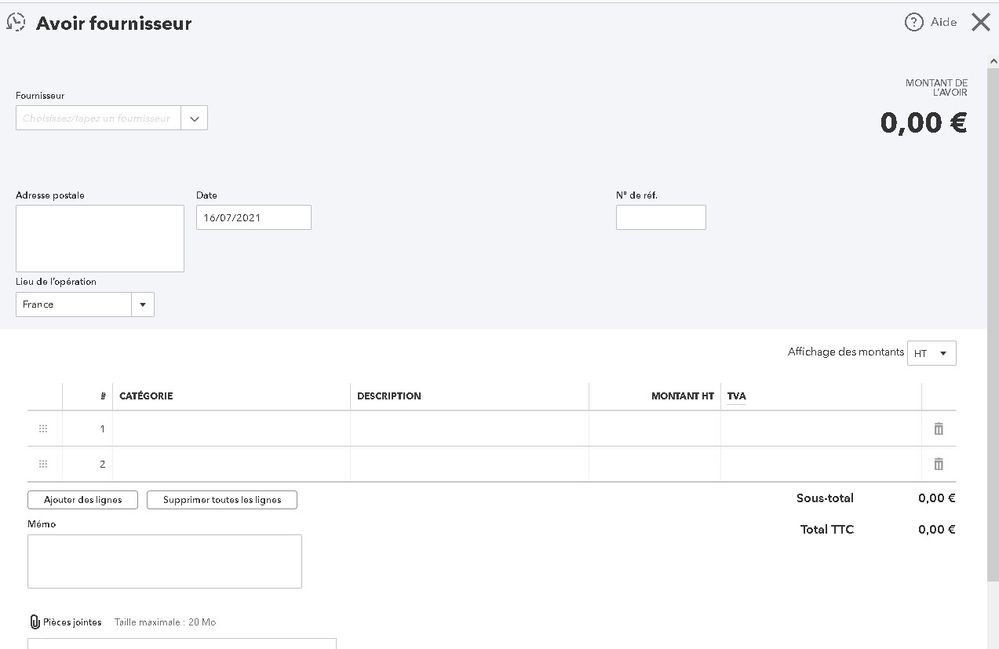Delete line 2 with trash icon
999x649 pixels.
(938, 464)
